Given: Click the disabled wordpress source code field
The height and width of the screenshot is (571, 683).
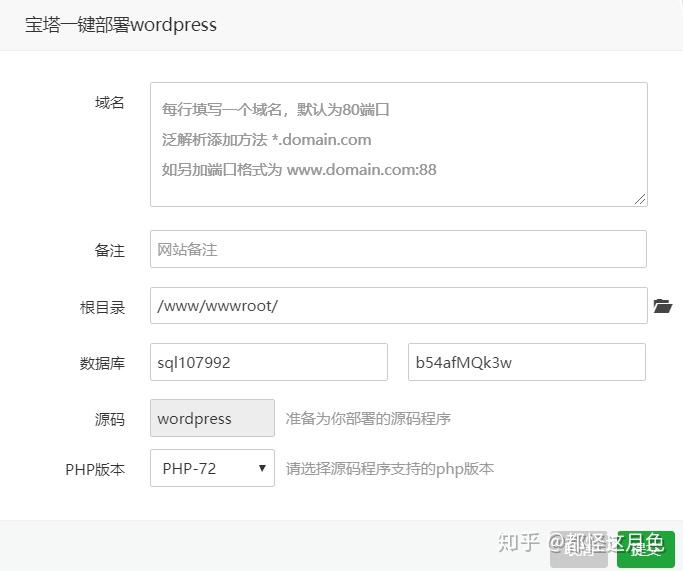Looking at the screenshot, I should 212,418.
